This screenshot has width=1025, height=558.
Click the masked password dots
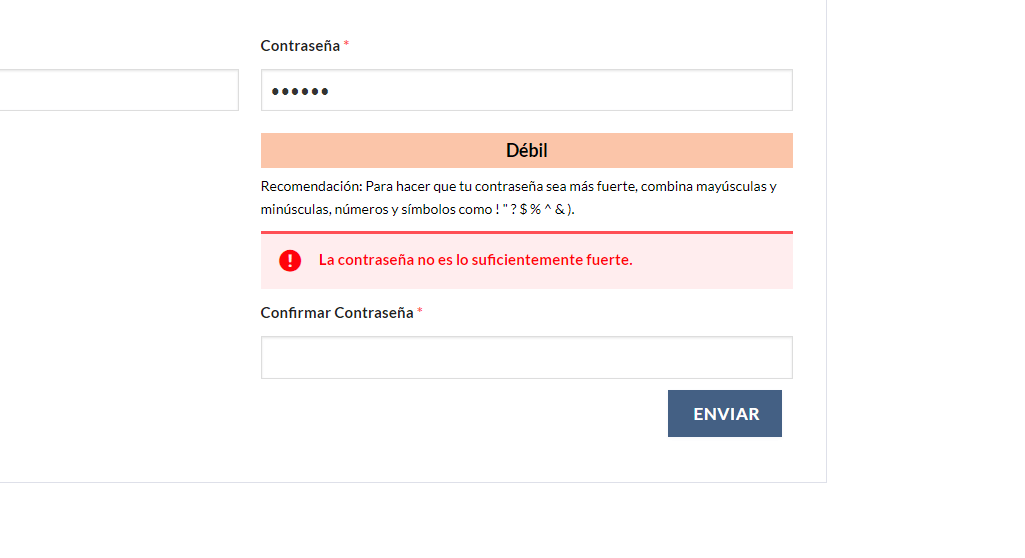point(300,91)
